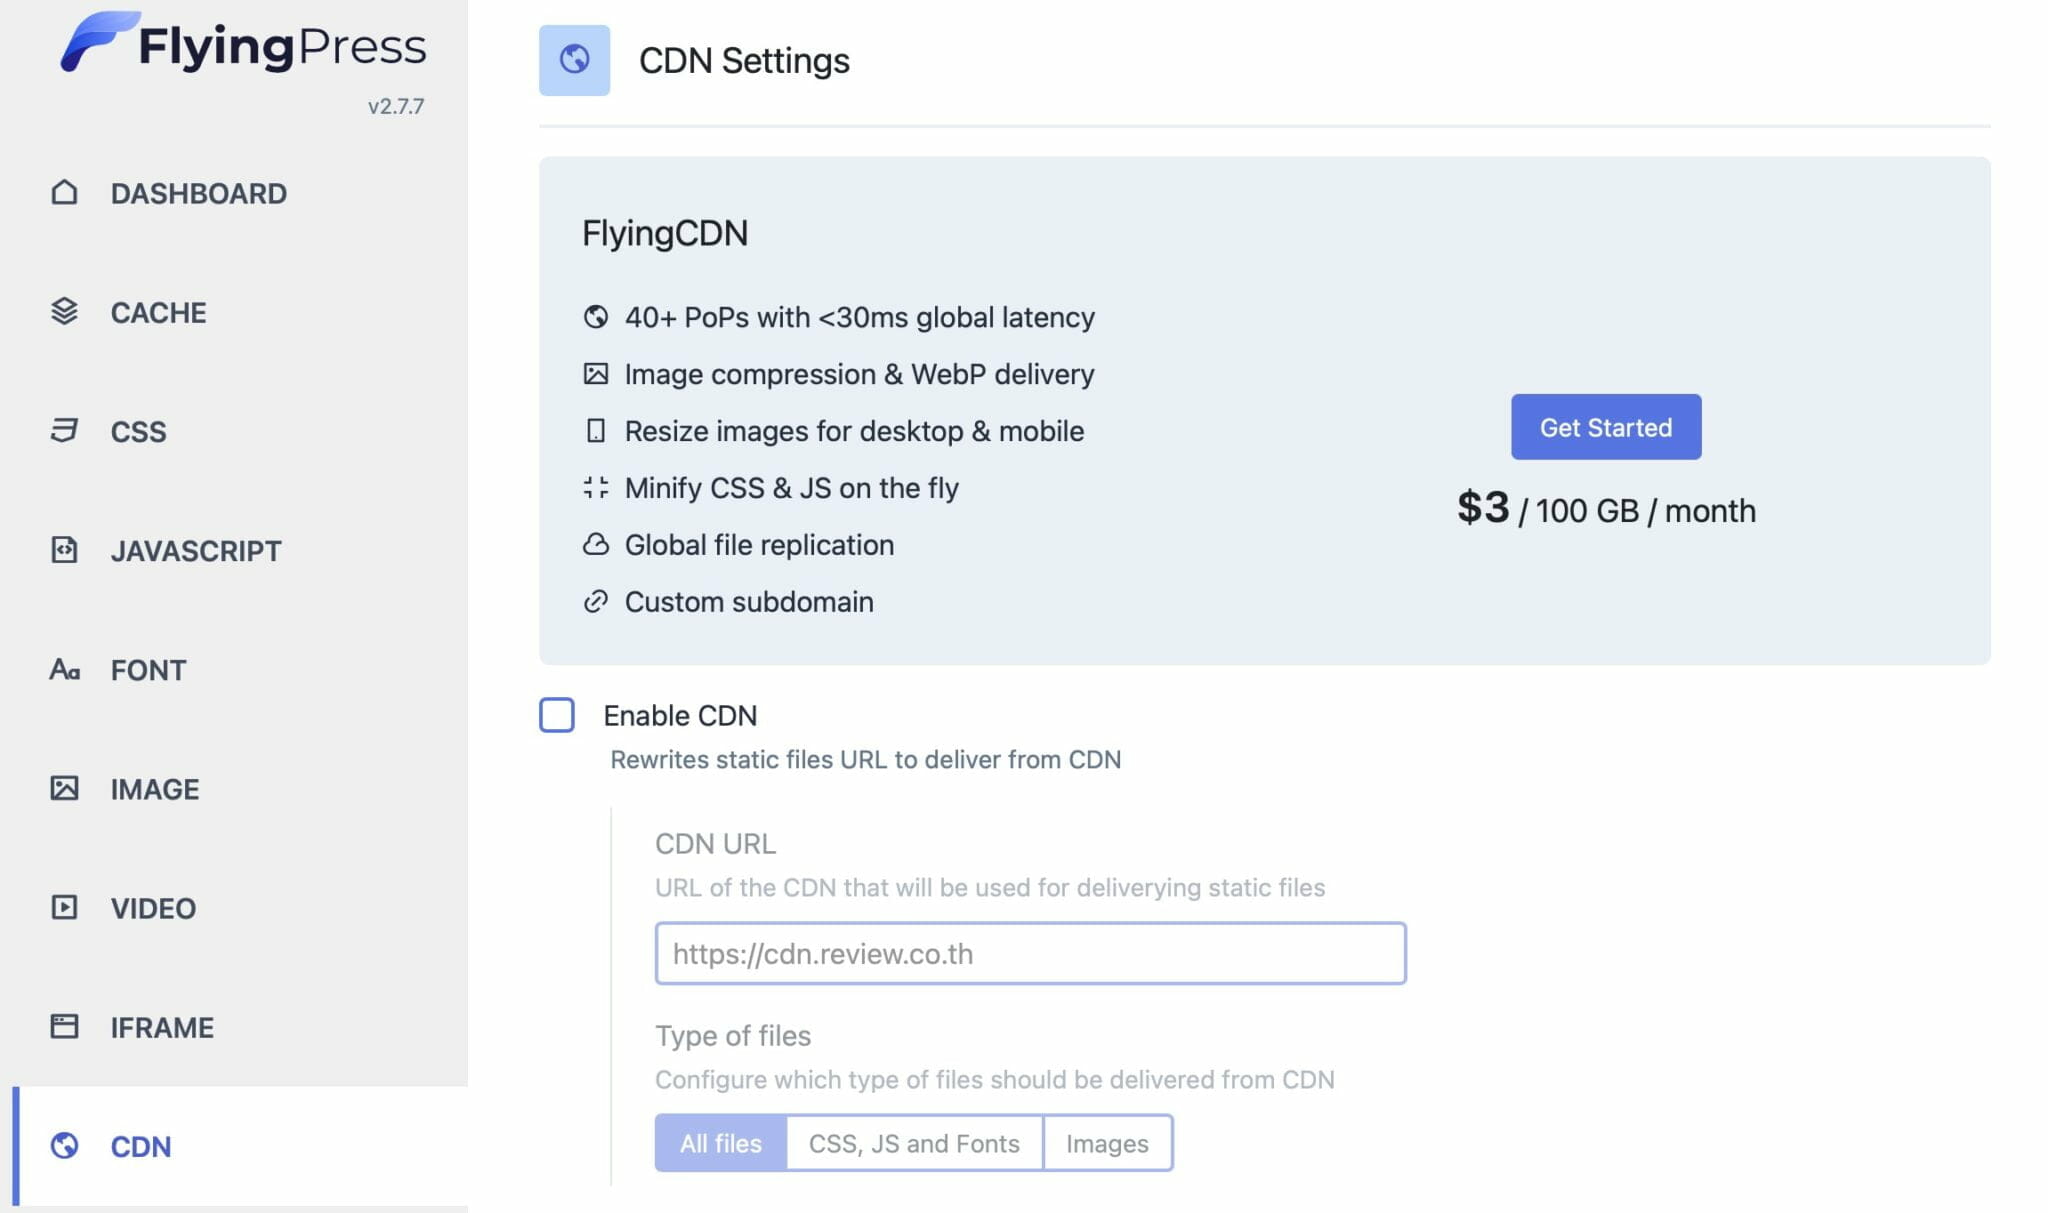
Task: Click the CDN URL label
Action: (715, 843)
